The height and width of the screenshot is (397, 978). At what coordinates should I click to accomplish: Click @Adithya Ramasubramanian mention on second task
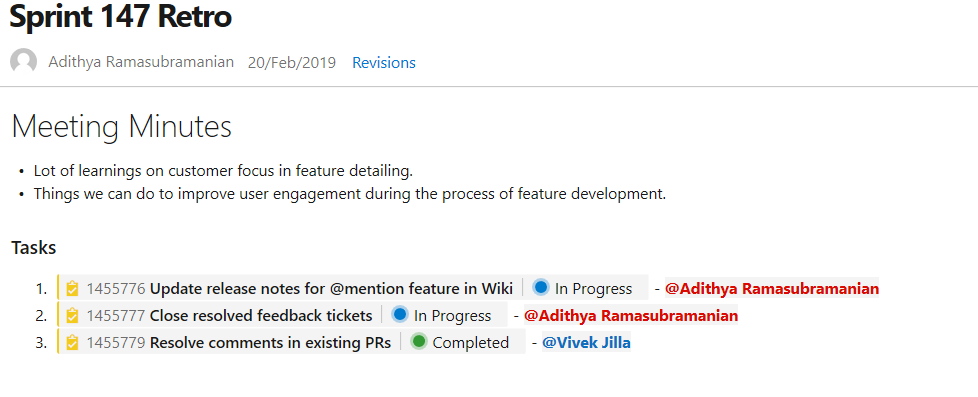pos(631,316)
